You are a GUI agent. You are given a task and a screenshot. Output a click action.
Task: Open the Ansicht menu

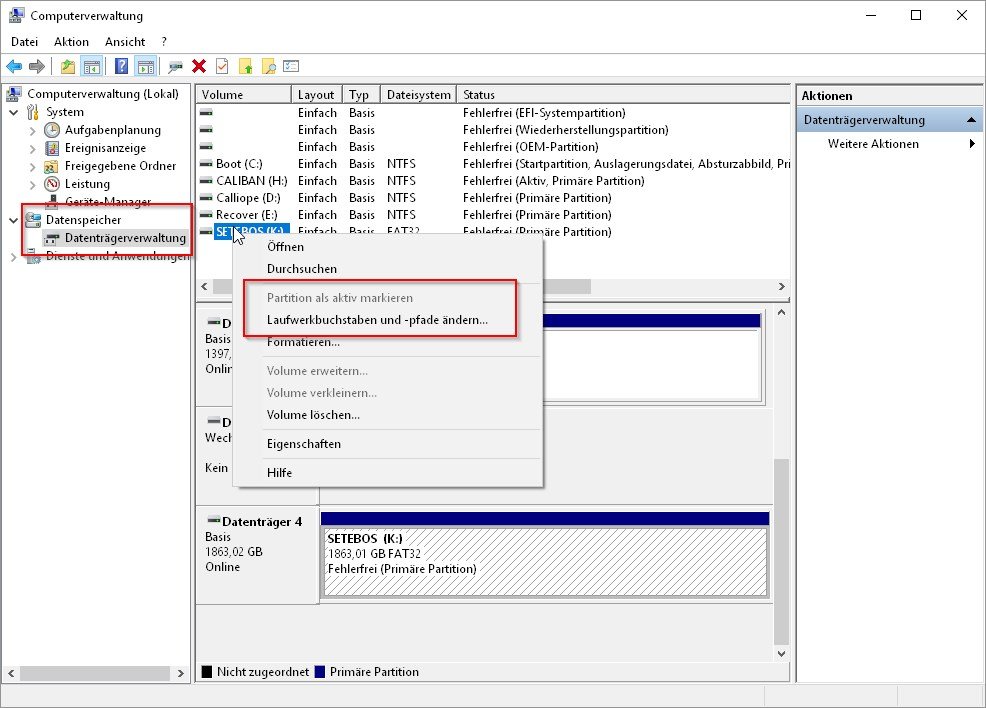pyautogui.click(x=125, y=42)
